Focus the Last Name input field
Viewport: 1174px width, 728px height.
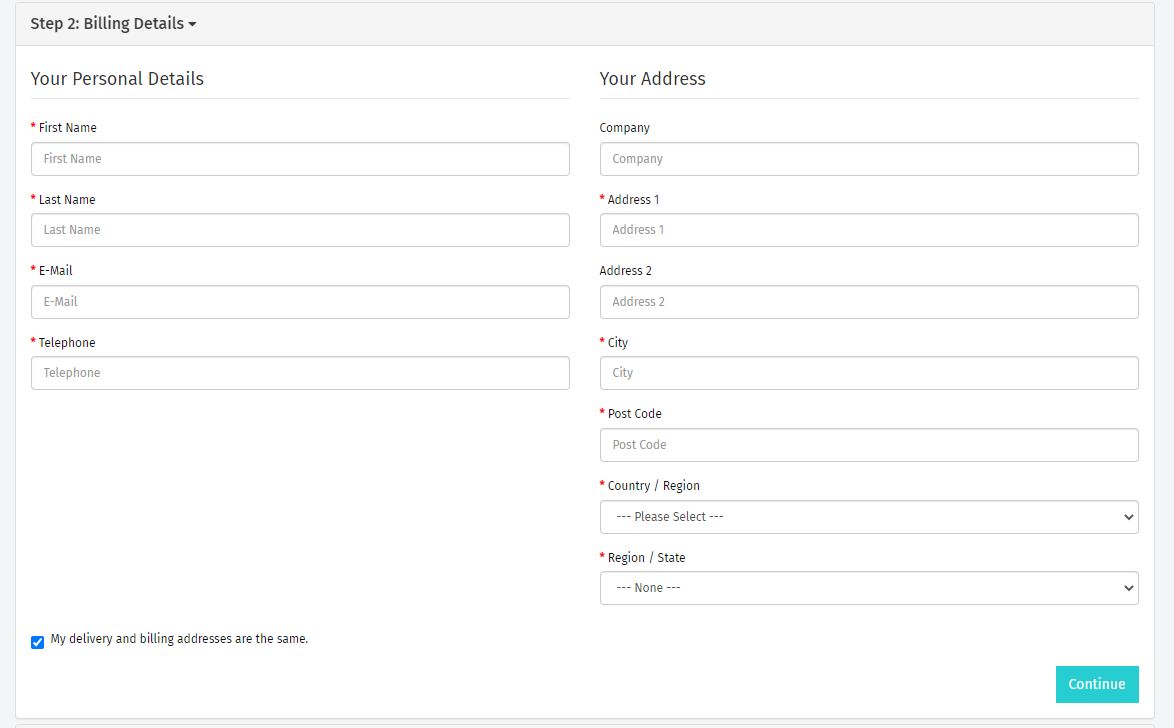pos(300,230)
